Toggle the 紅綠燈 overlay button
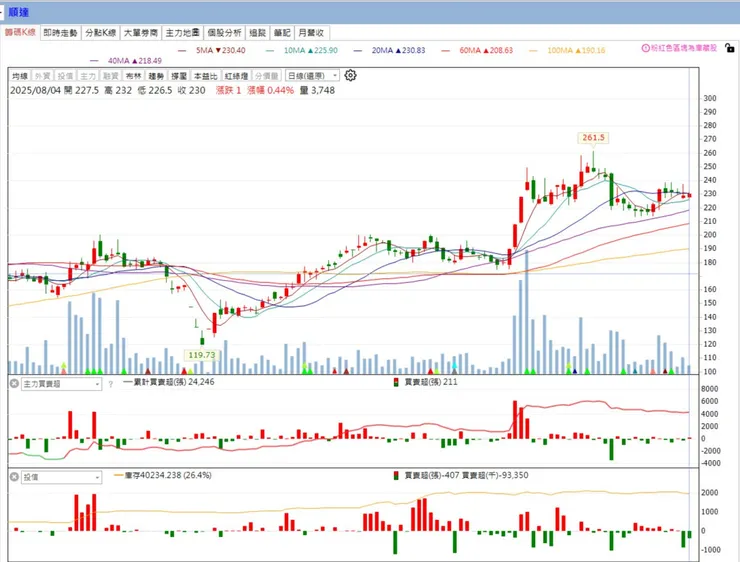The width and height of the screenshot is (740, 562). click(236, 75)
